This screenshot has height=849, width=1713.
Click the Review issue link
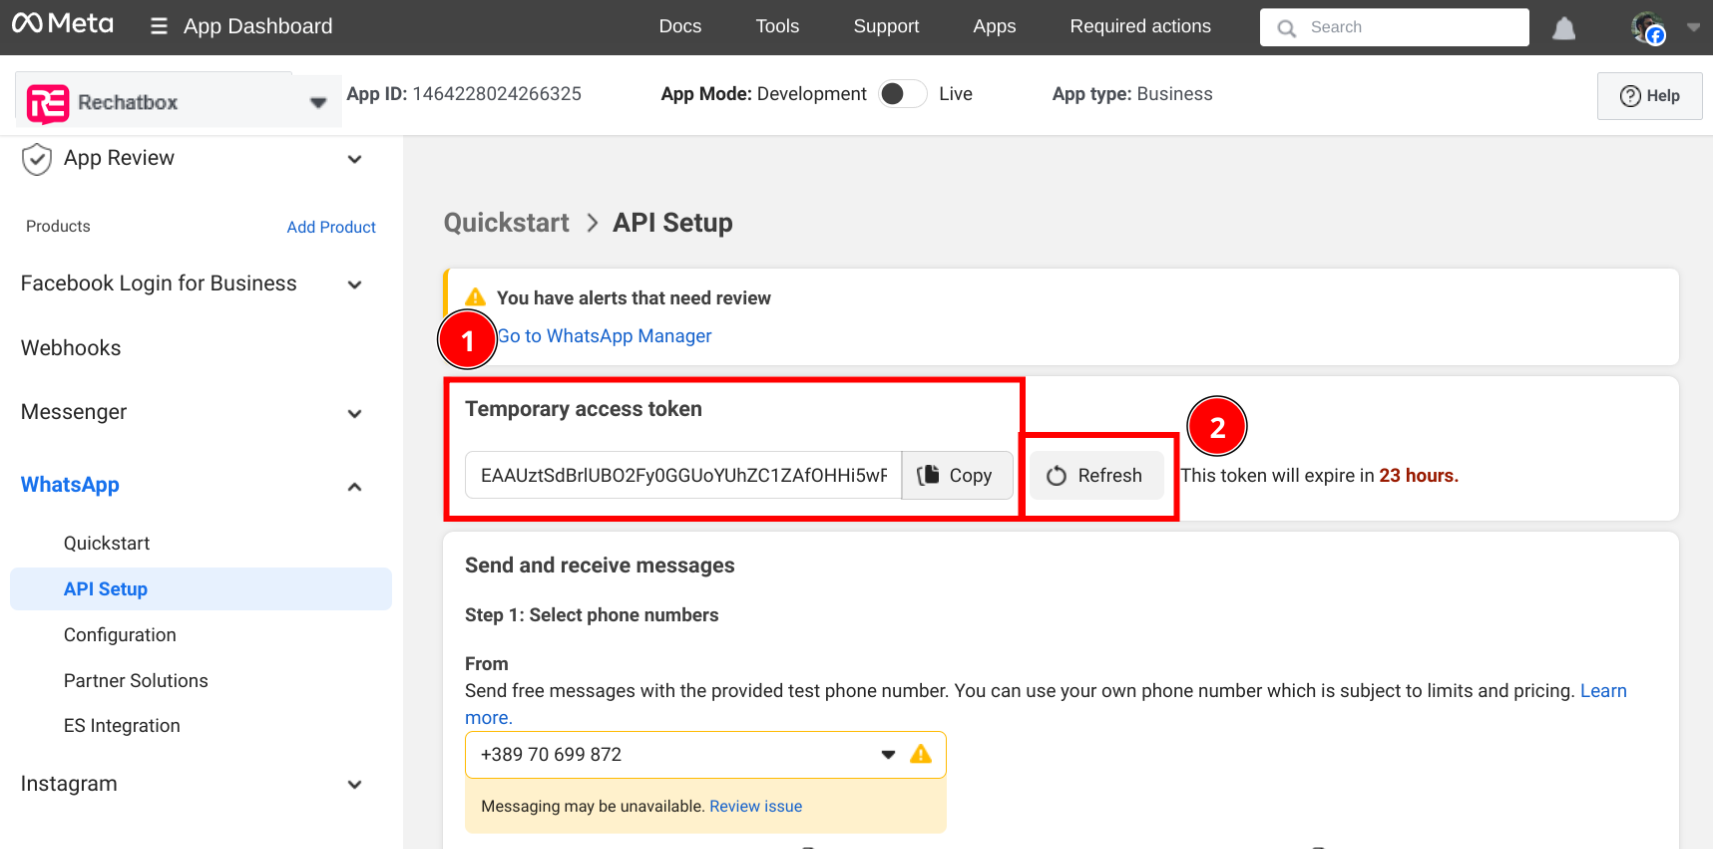pos(756,806)
